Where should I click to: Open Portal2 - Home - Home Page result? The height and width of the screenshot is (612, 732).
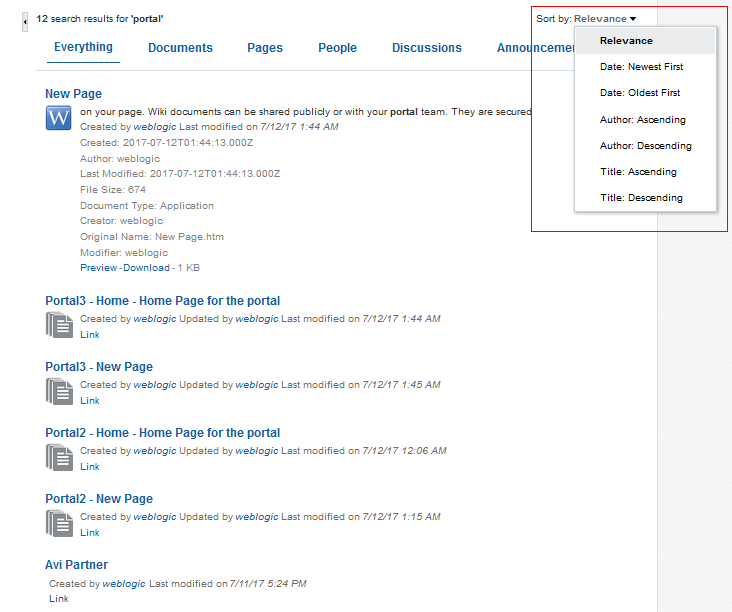[x=162, y=433]
